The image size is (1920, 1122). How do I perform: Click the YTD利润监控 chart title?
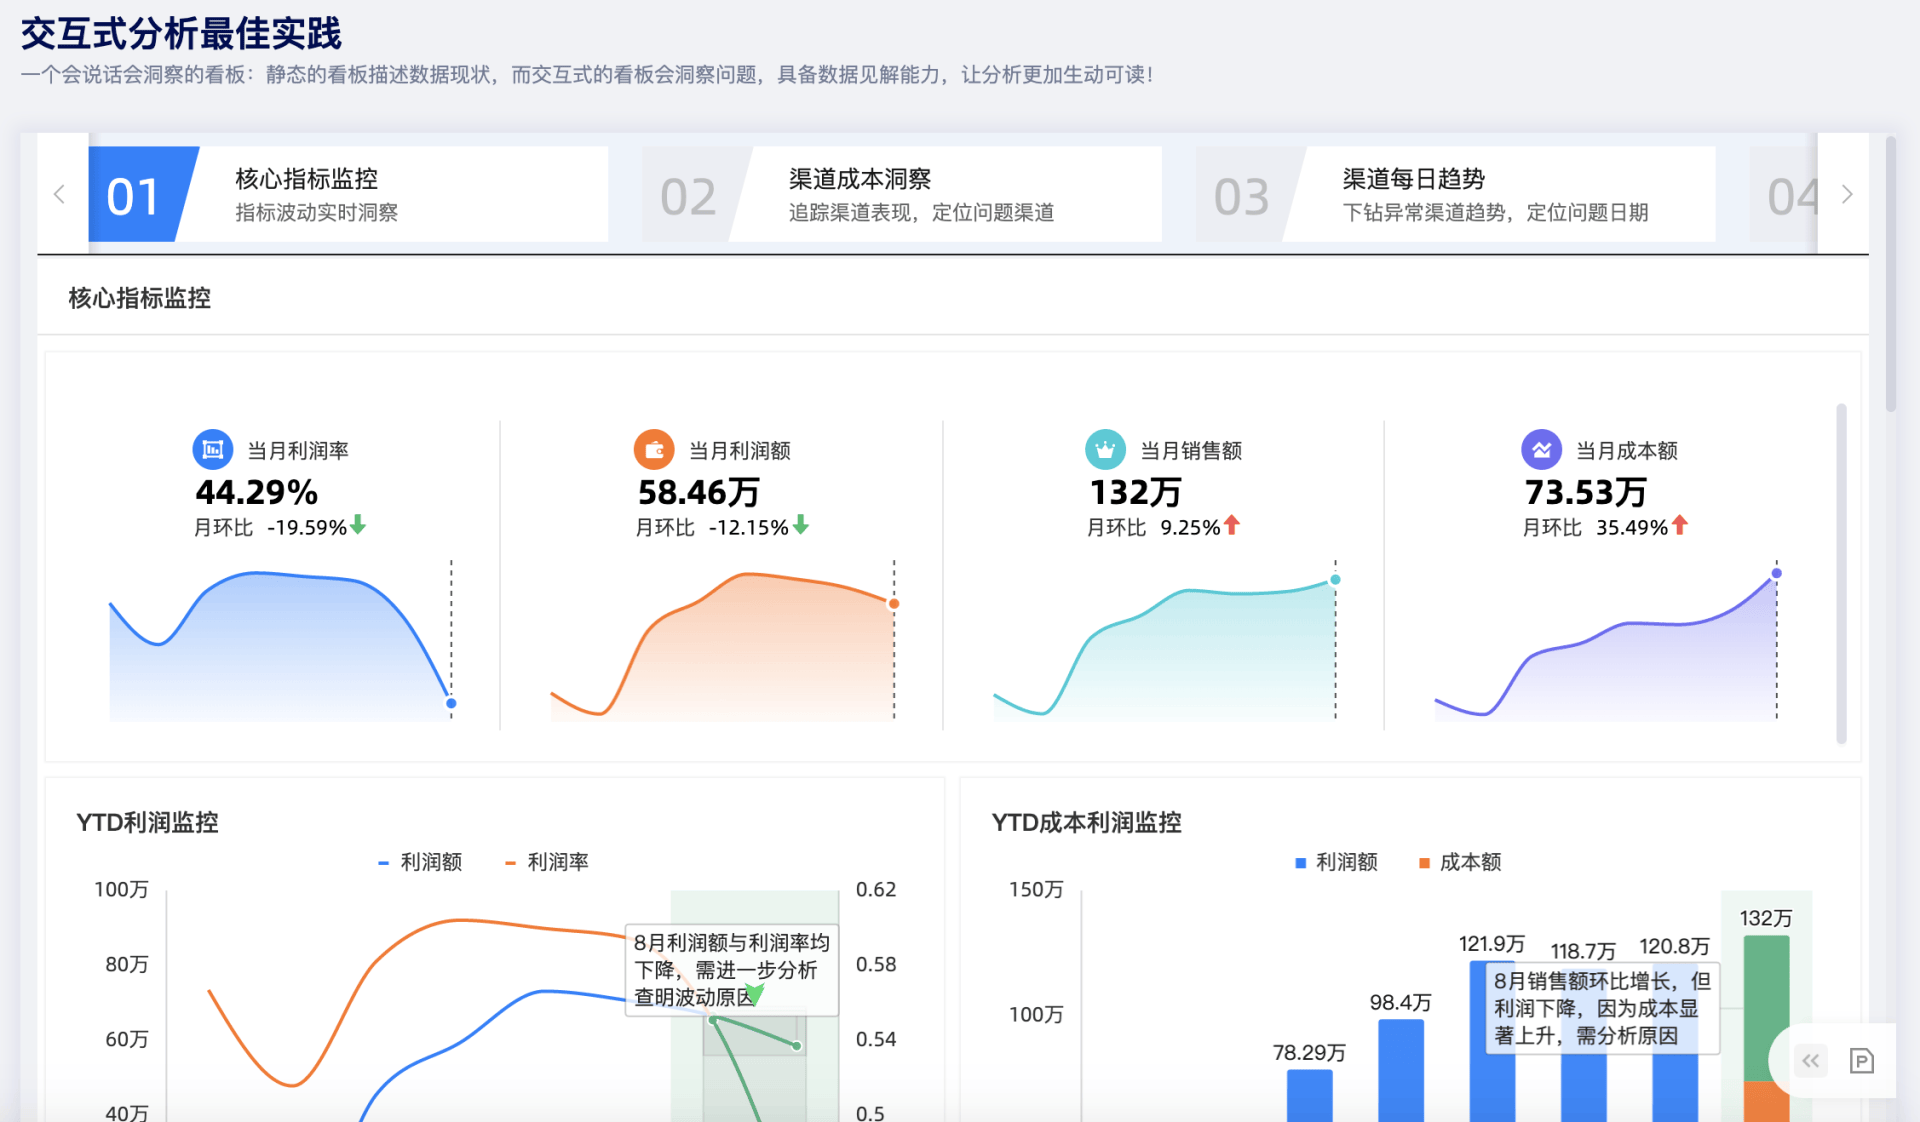tap(147, 822)
